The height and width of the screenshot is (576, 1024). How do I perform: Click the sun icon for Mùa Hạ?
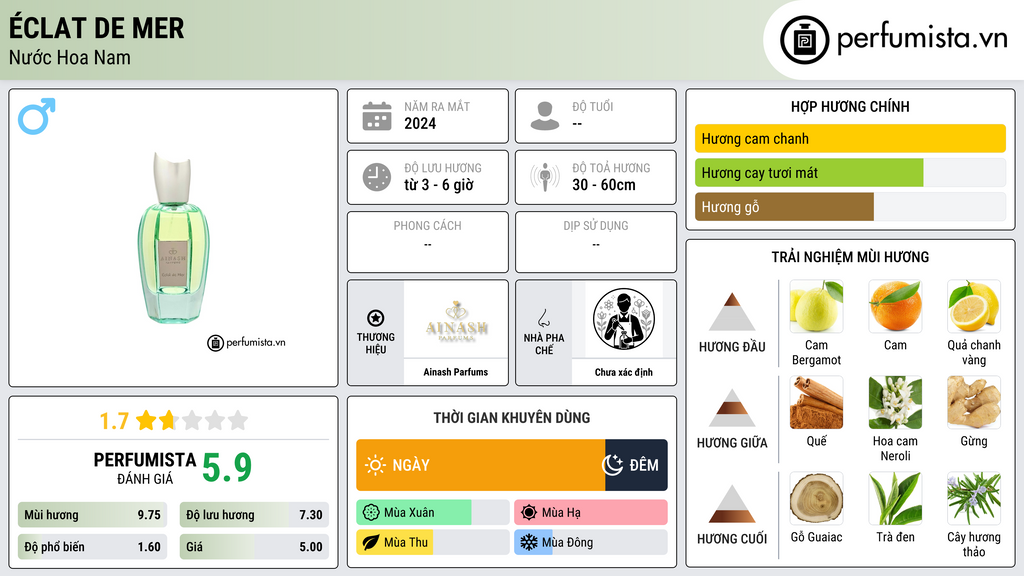529,513
